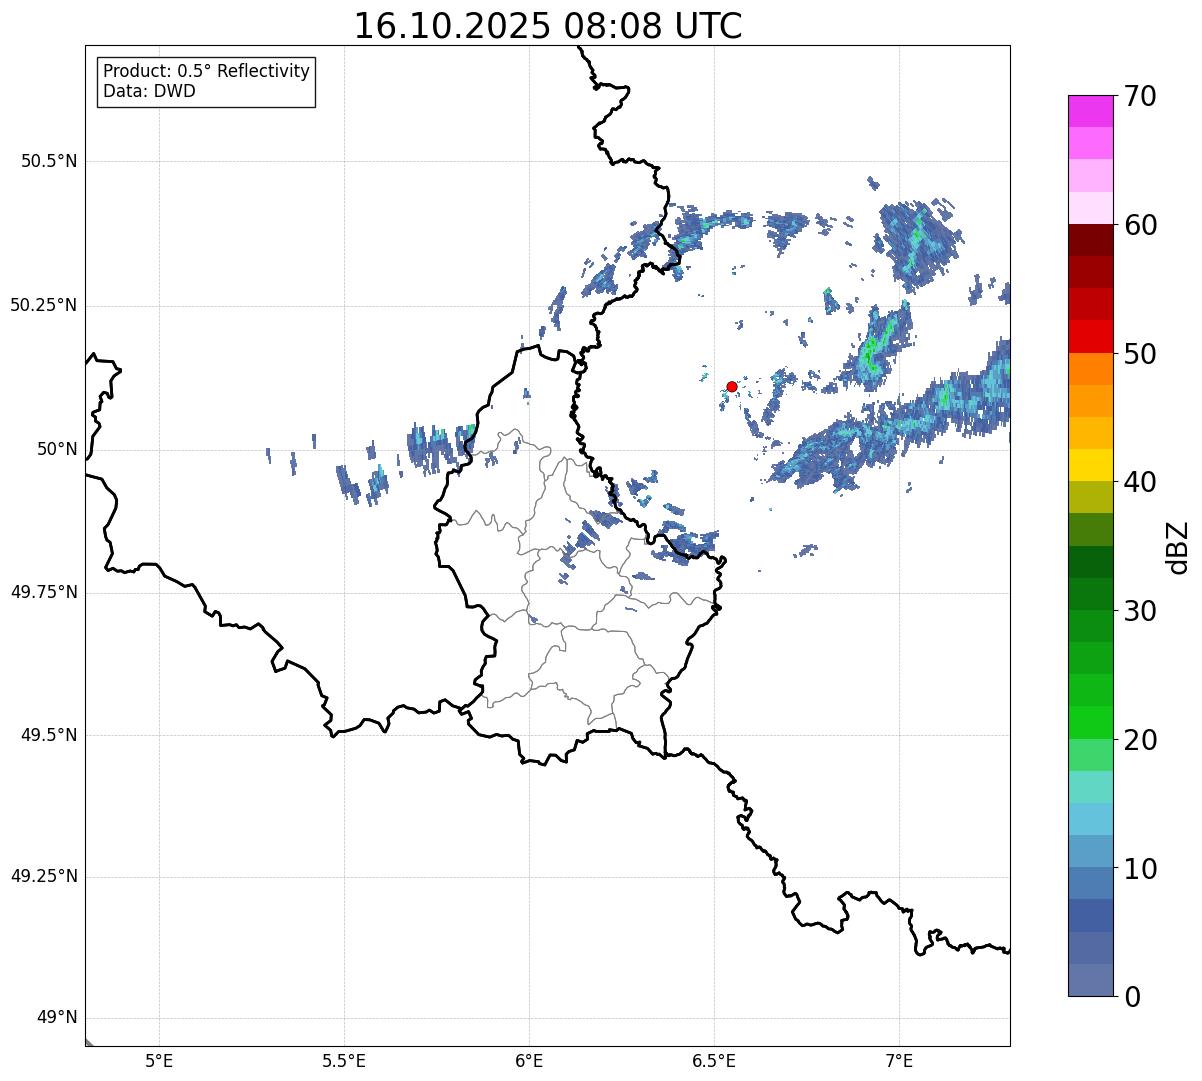1202x1081 pixels.
Task: Click the 50.25°N latitude label
Action: click(44, 305)
